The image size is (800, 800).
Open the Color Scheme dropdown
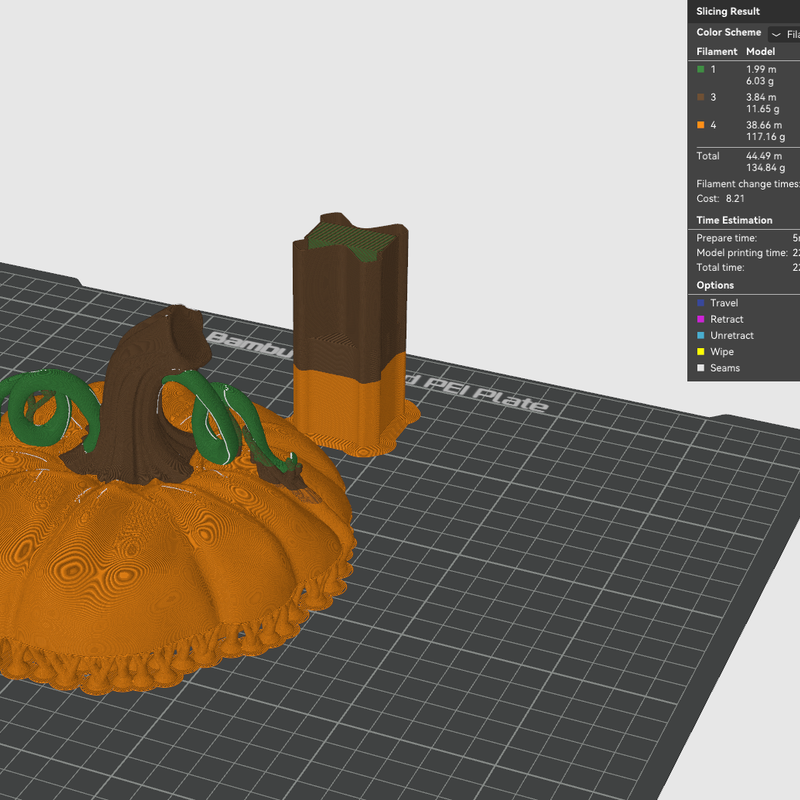(x=784, y=34)
